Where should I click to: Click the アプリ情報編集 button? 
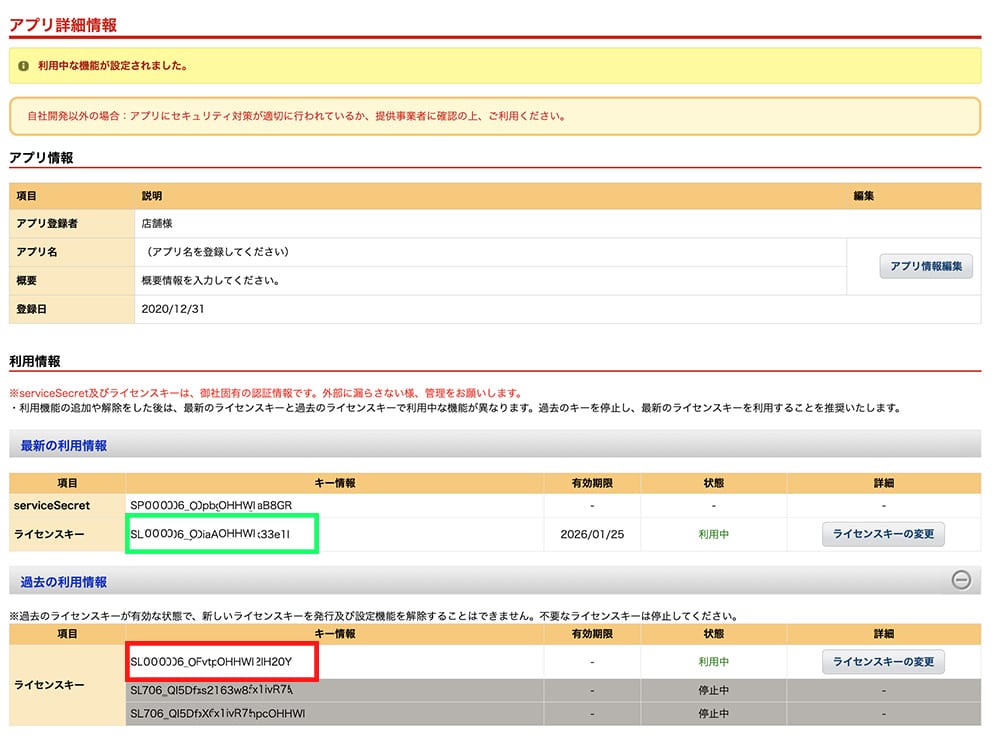925,266
